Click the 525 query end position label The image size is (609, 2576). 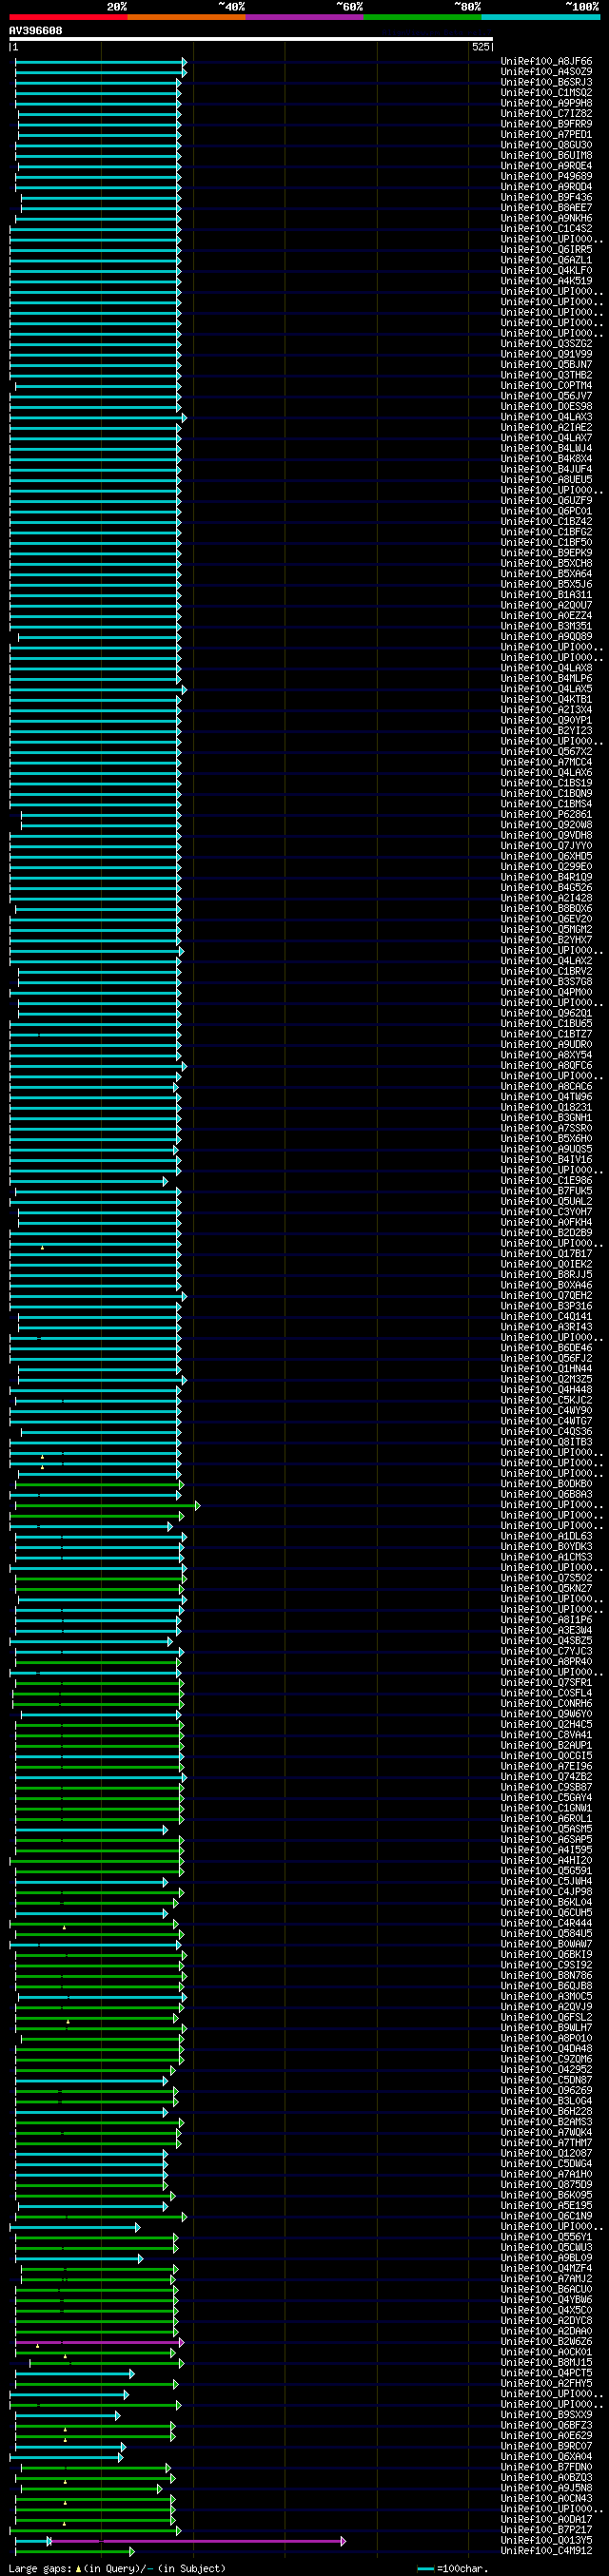tap(481, 47)
